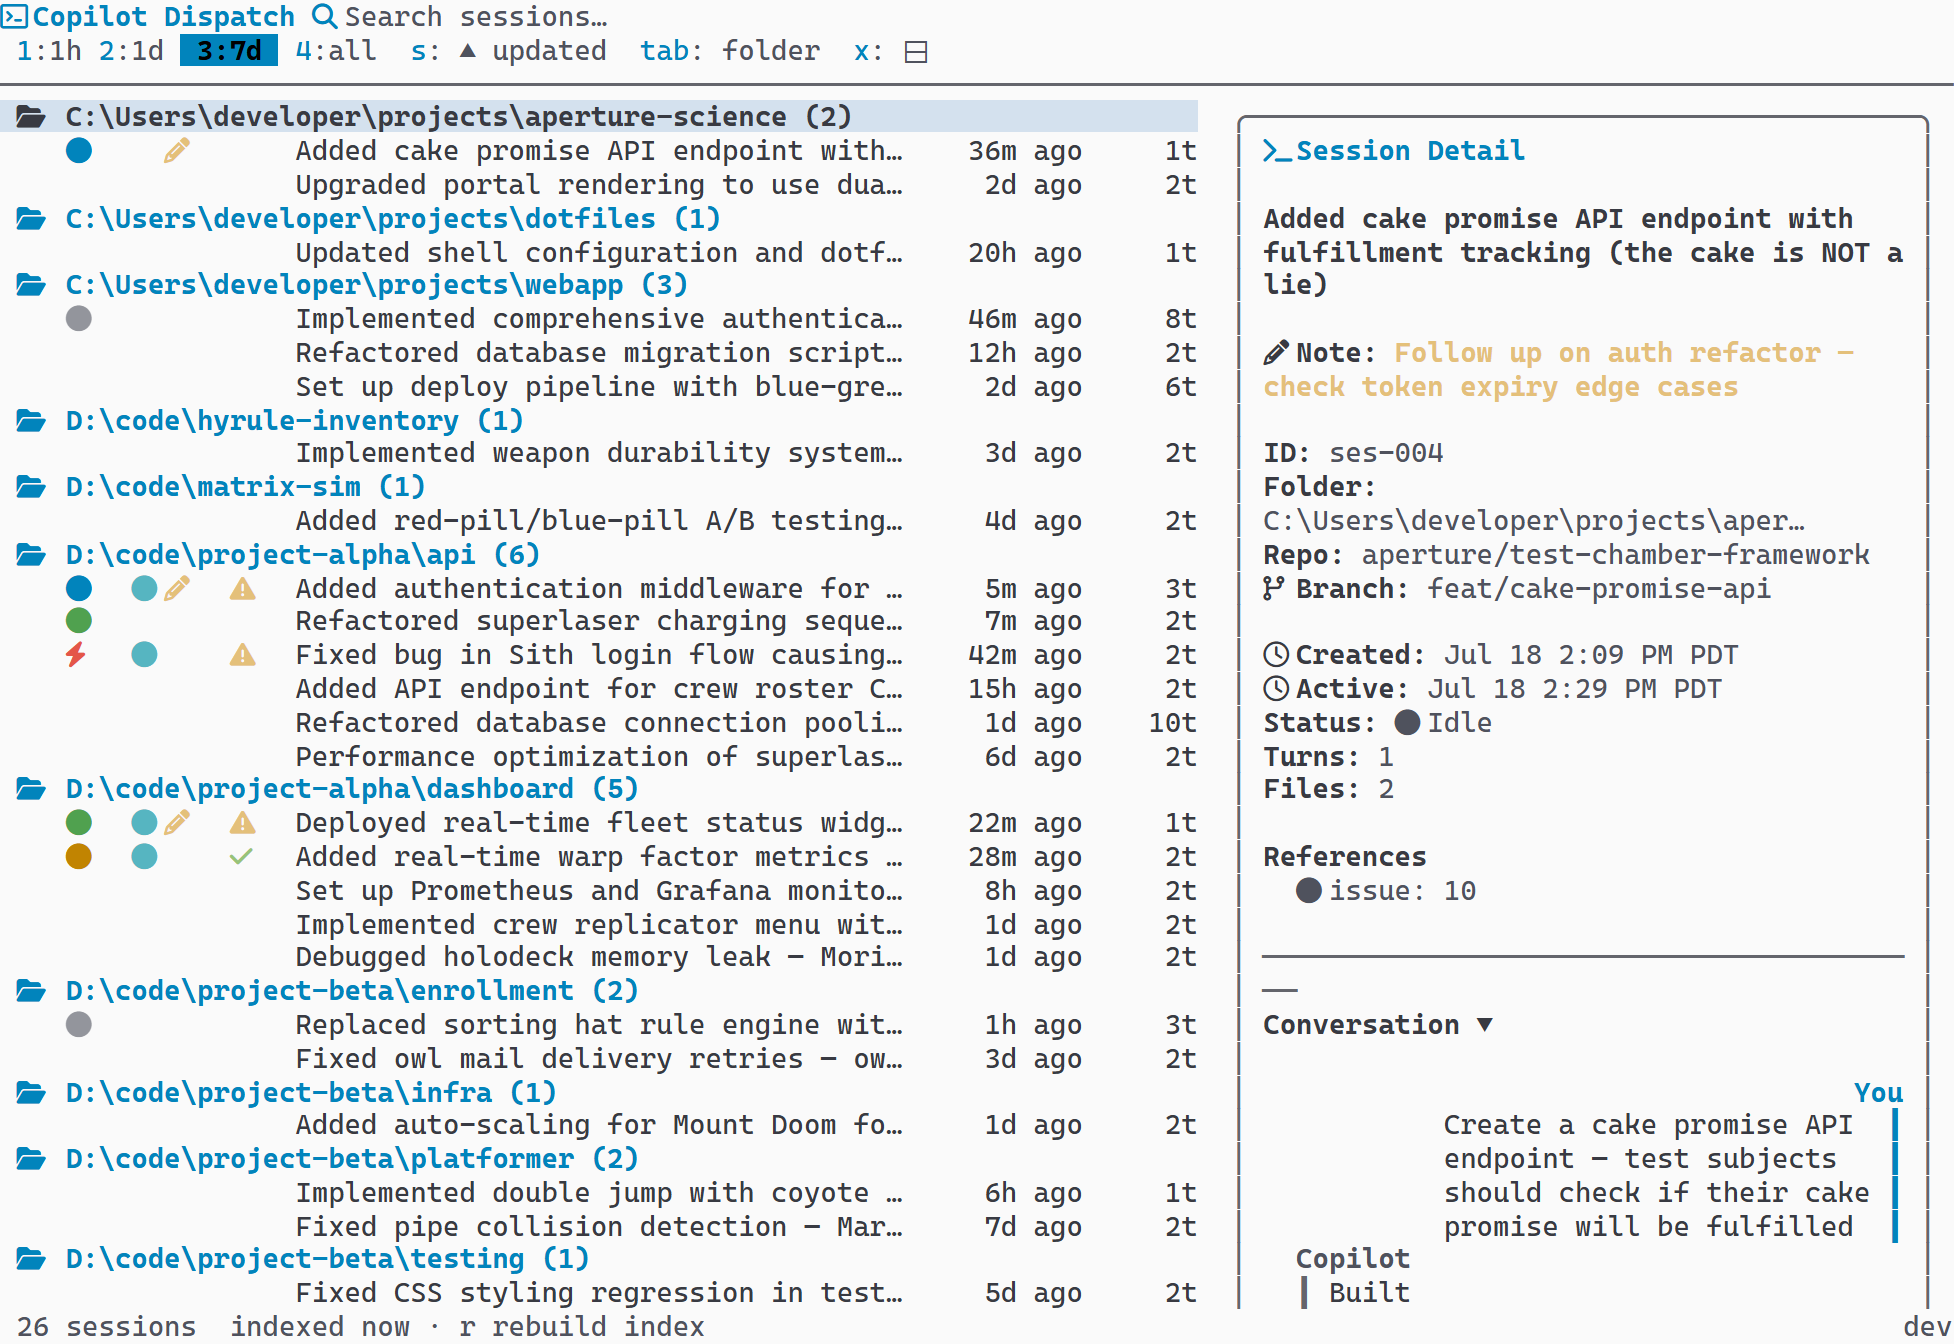Click pencil icon on authentication middleware session
This screenshot has width=1954, height=1344.
(x=177, y=589)
